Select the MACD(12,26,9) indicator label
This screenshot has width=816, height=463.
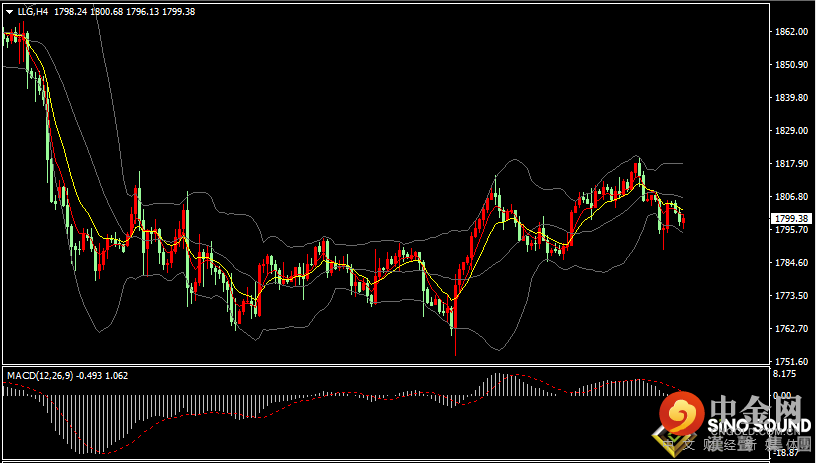pyautogui.click(x=40, y=376)
